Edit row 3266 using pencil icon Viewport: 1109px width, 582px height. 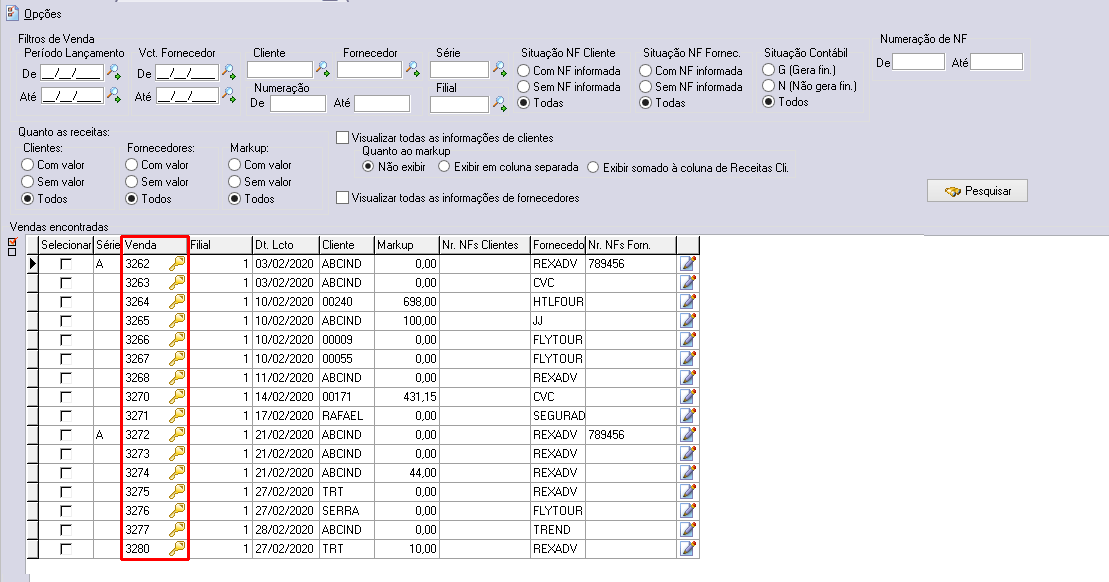[687, 339]
